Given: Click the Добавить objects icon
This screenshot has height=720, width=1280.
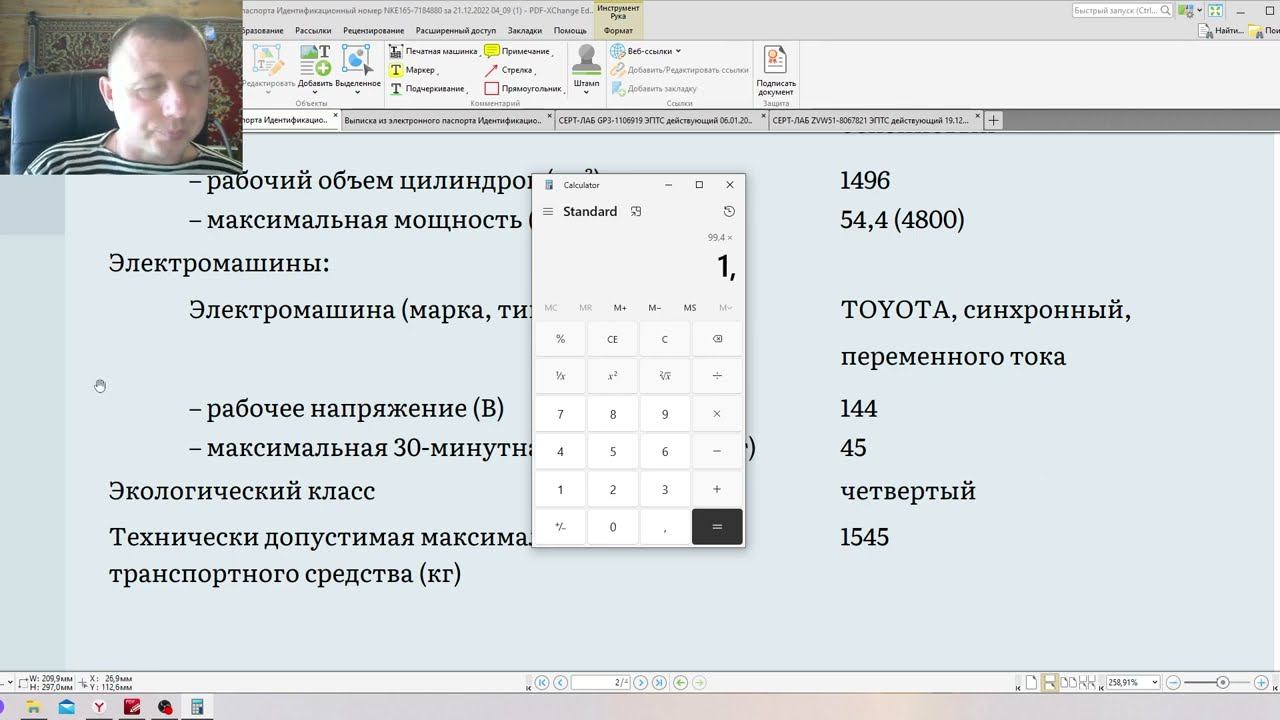Looking at the screenshot, I should point(315,67).
